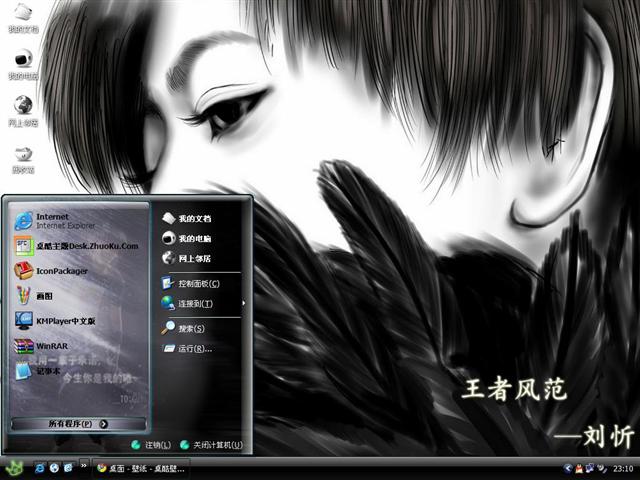Click the 23:10 clock
The image size is (640, 480).
tap(623, 469)
